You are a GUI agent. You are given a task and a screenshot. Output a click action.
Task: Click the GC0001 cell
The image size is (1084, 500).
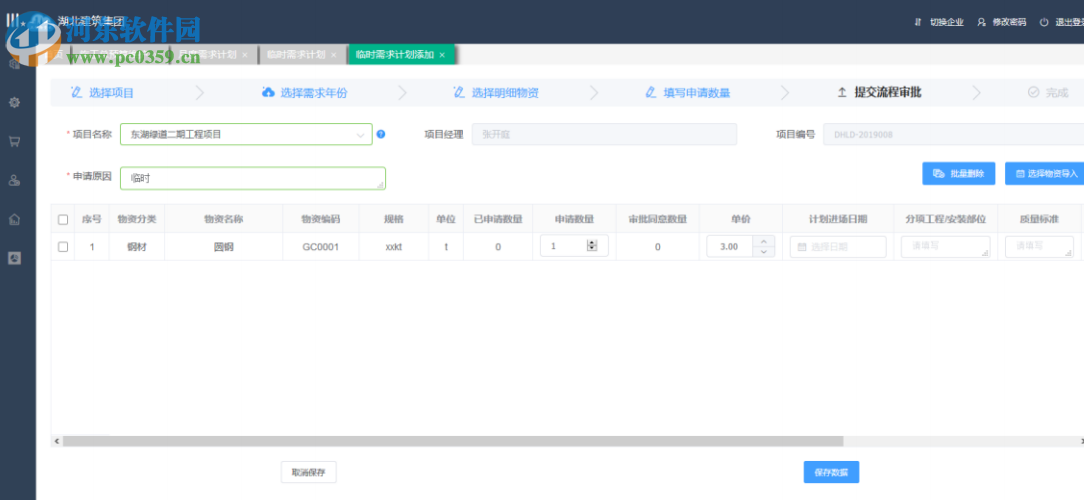point(320,246)
